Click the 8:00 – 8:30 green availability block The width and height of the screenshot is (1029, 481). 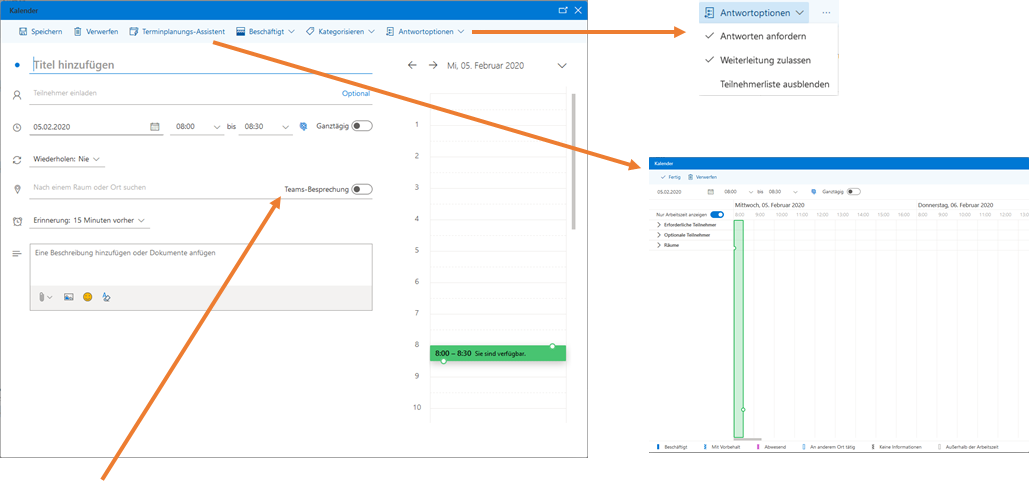coord(497,353)
